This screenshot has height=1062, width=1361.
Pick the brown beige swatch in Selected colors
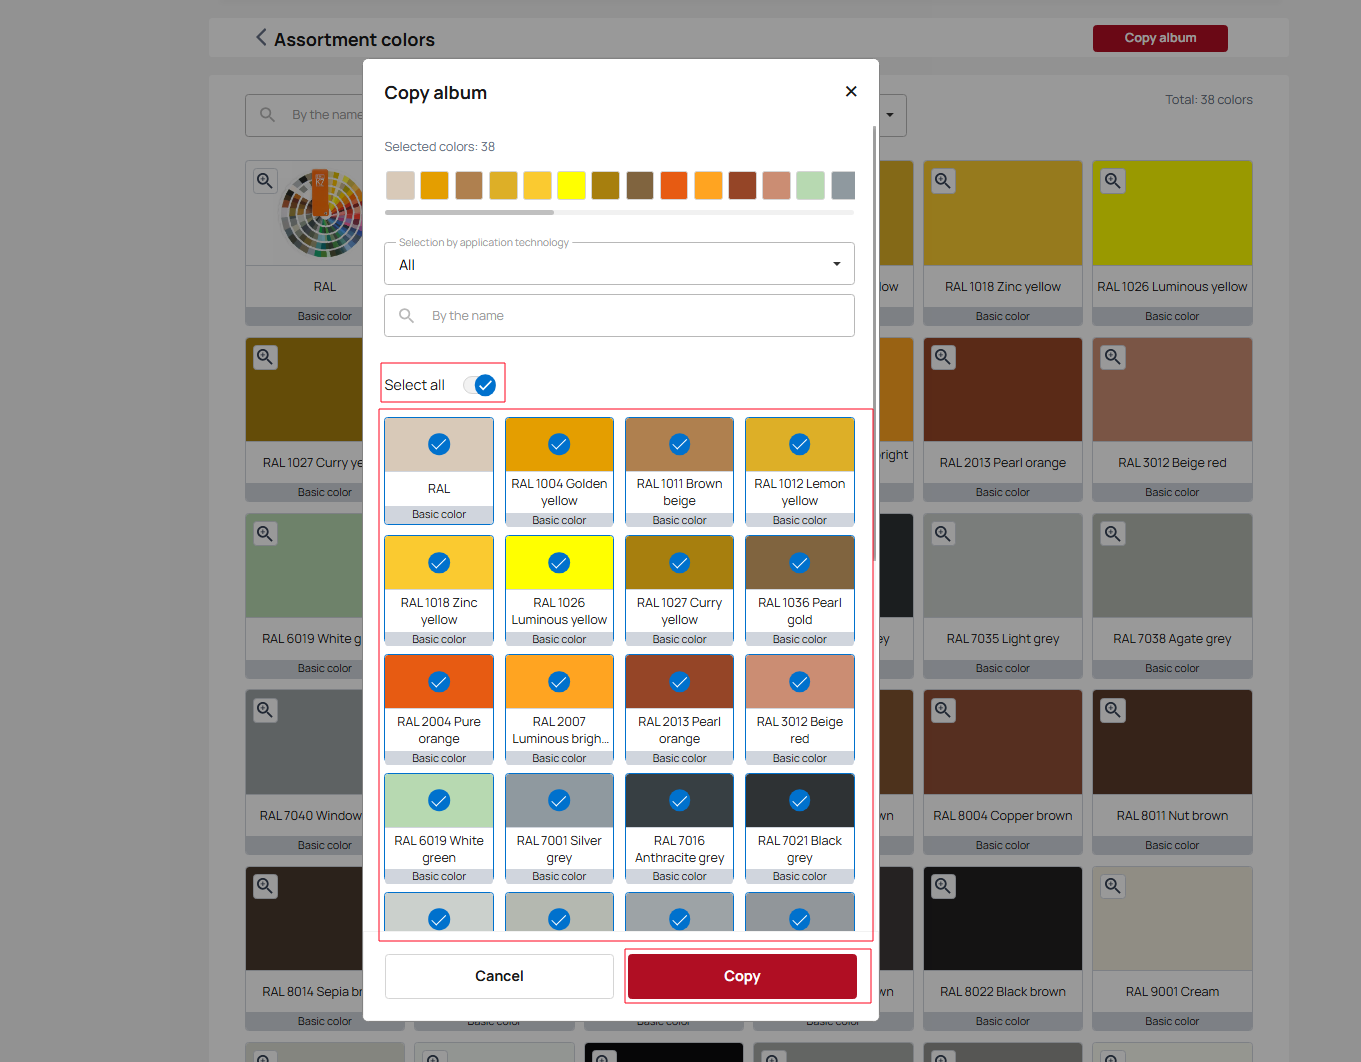click(x=469, y=185)
